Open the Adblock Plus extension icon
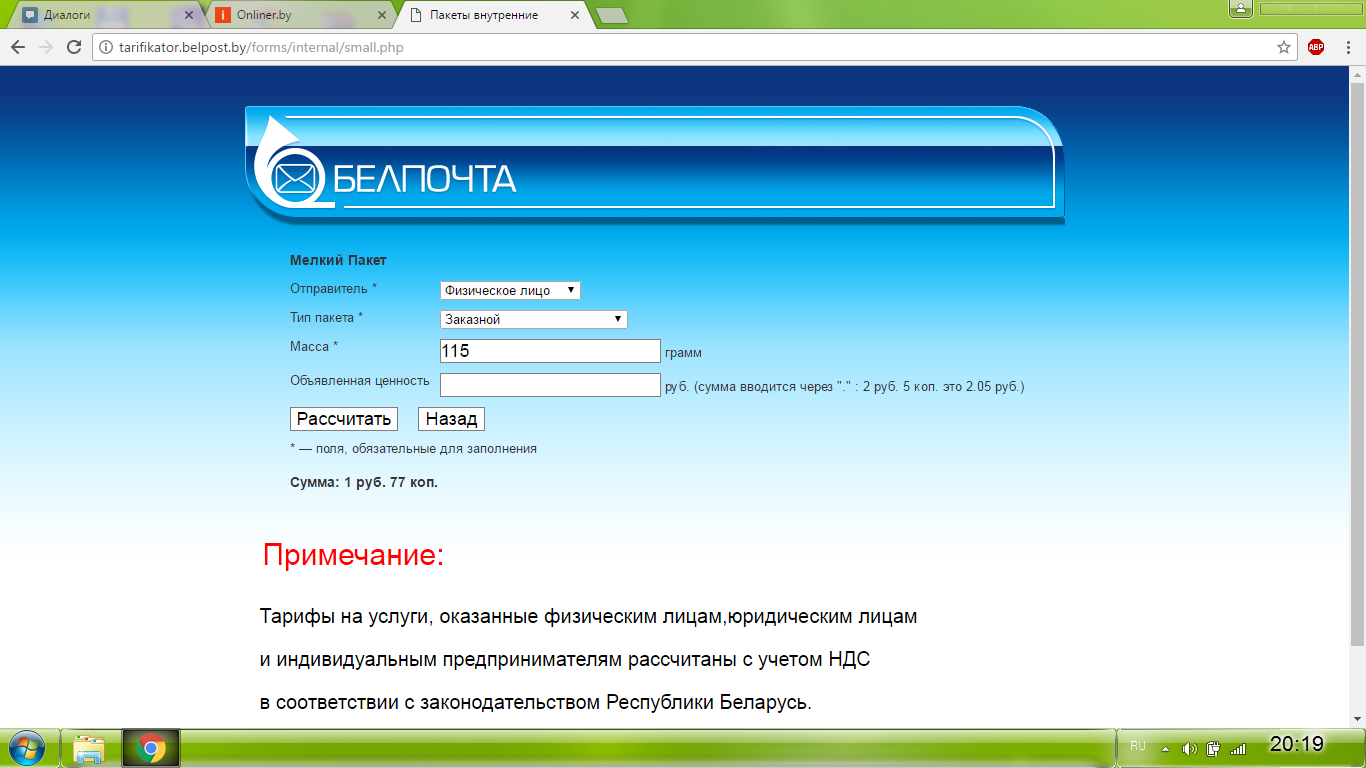The image size is (1366, 768). pos(1316,47)
